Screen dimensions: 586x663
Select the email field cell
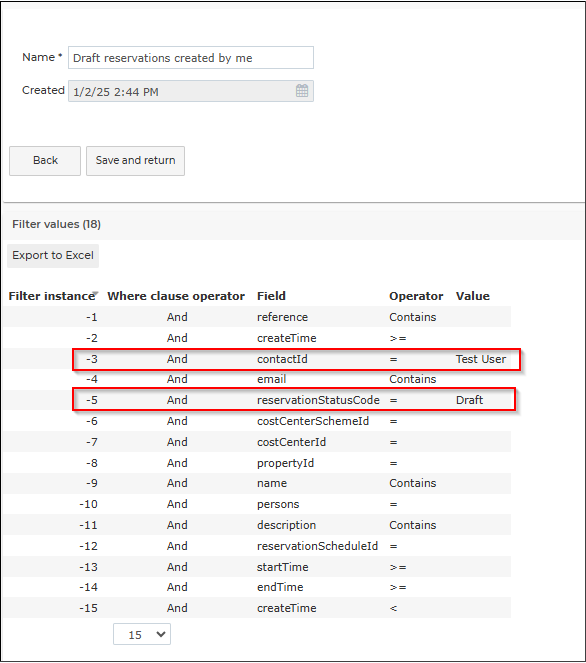pyautogui.click(x=271, y=379)
